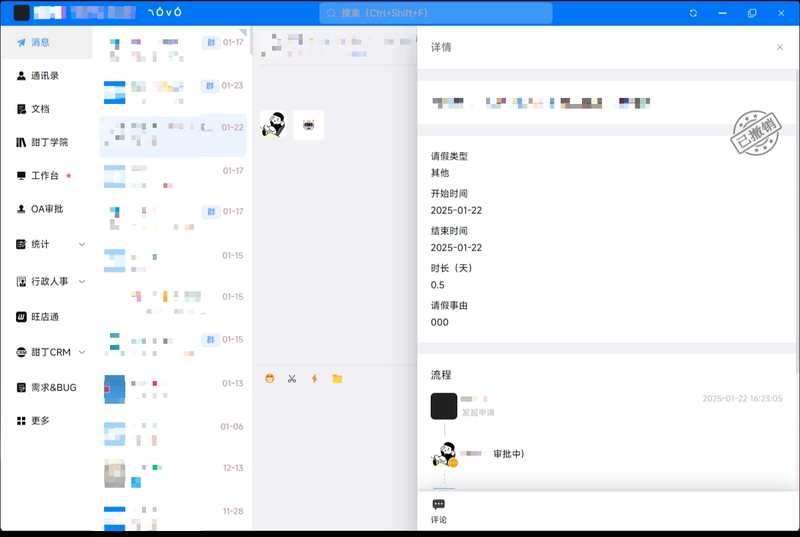
Task: Select the 消息 messages tab
Action: tap(40, 42)
